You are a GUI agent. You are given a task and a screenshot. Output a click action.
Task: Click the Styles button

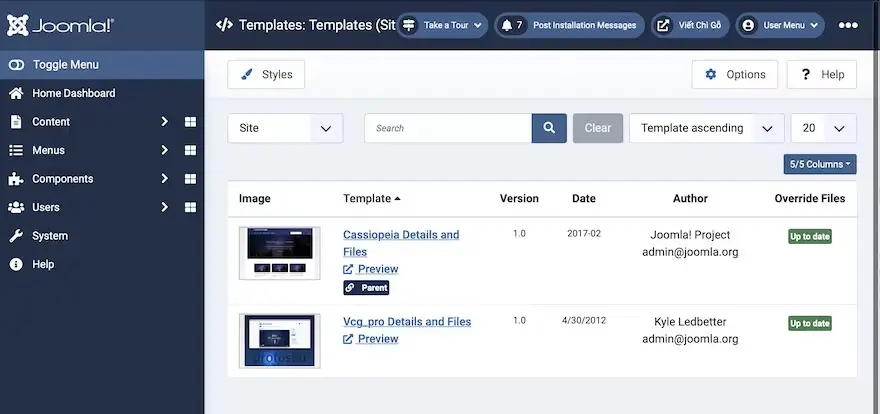[x=266, y=75]
